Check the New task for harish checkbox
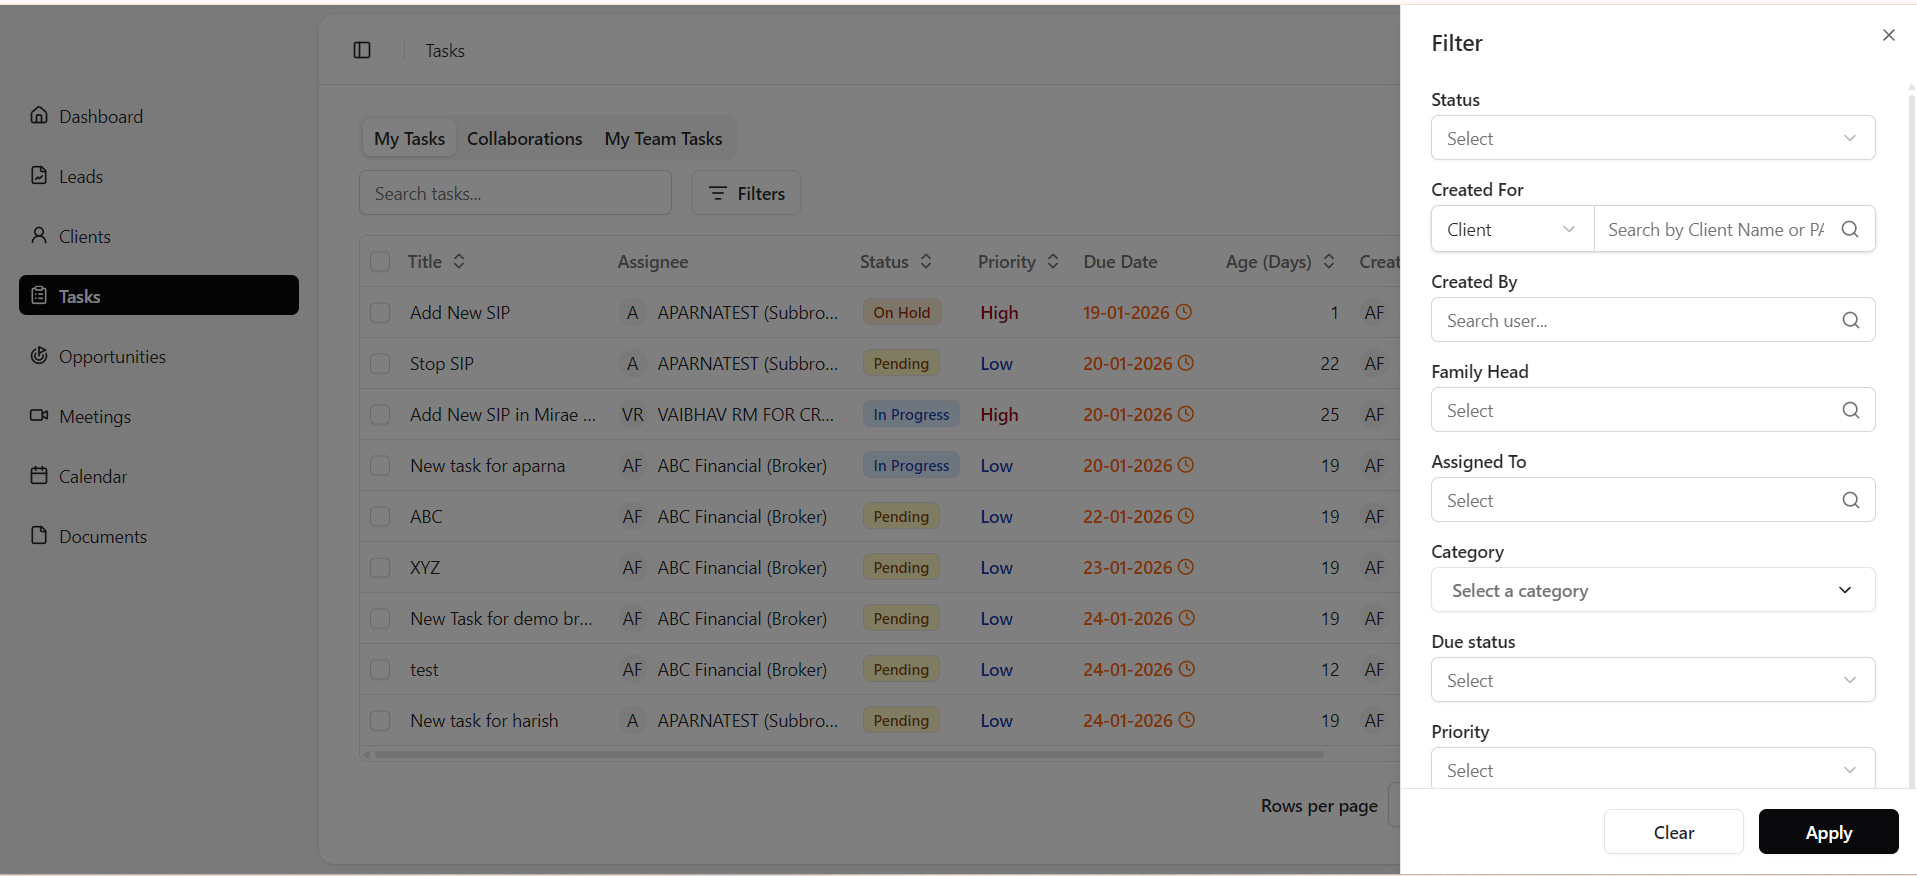Image resolution: width=1917 pixels, height=876 pixels. tap(380, 720)
